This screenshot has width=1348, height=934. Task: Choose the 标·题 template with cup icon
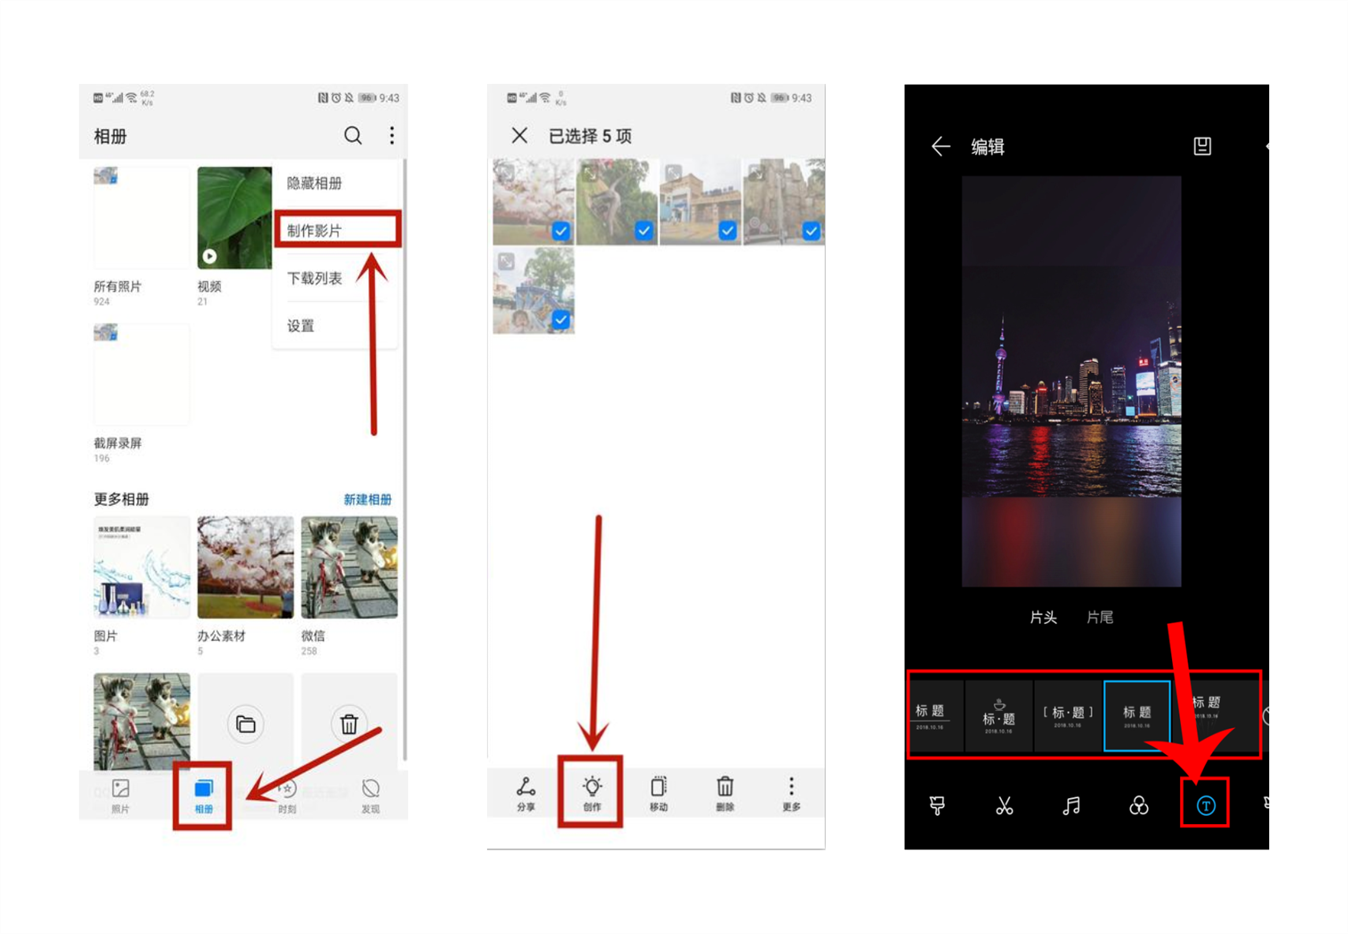[x=999, y=715]
